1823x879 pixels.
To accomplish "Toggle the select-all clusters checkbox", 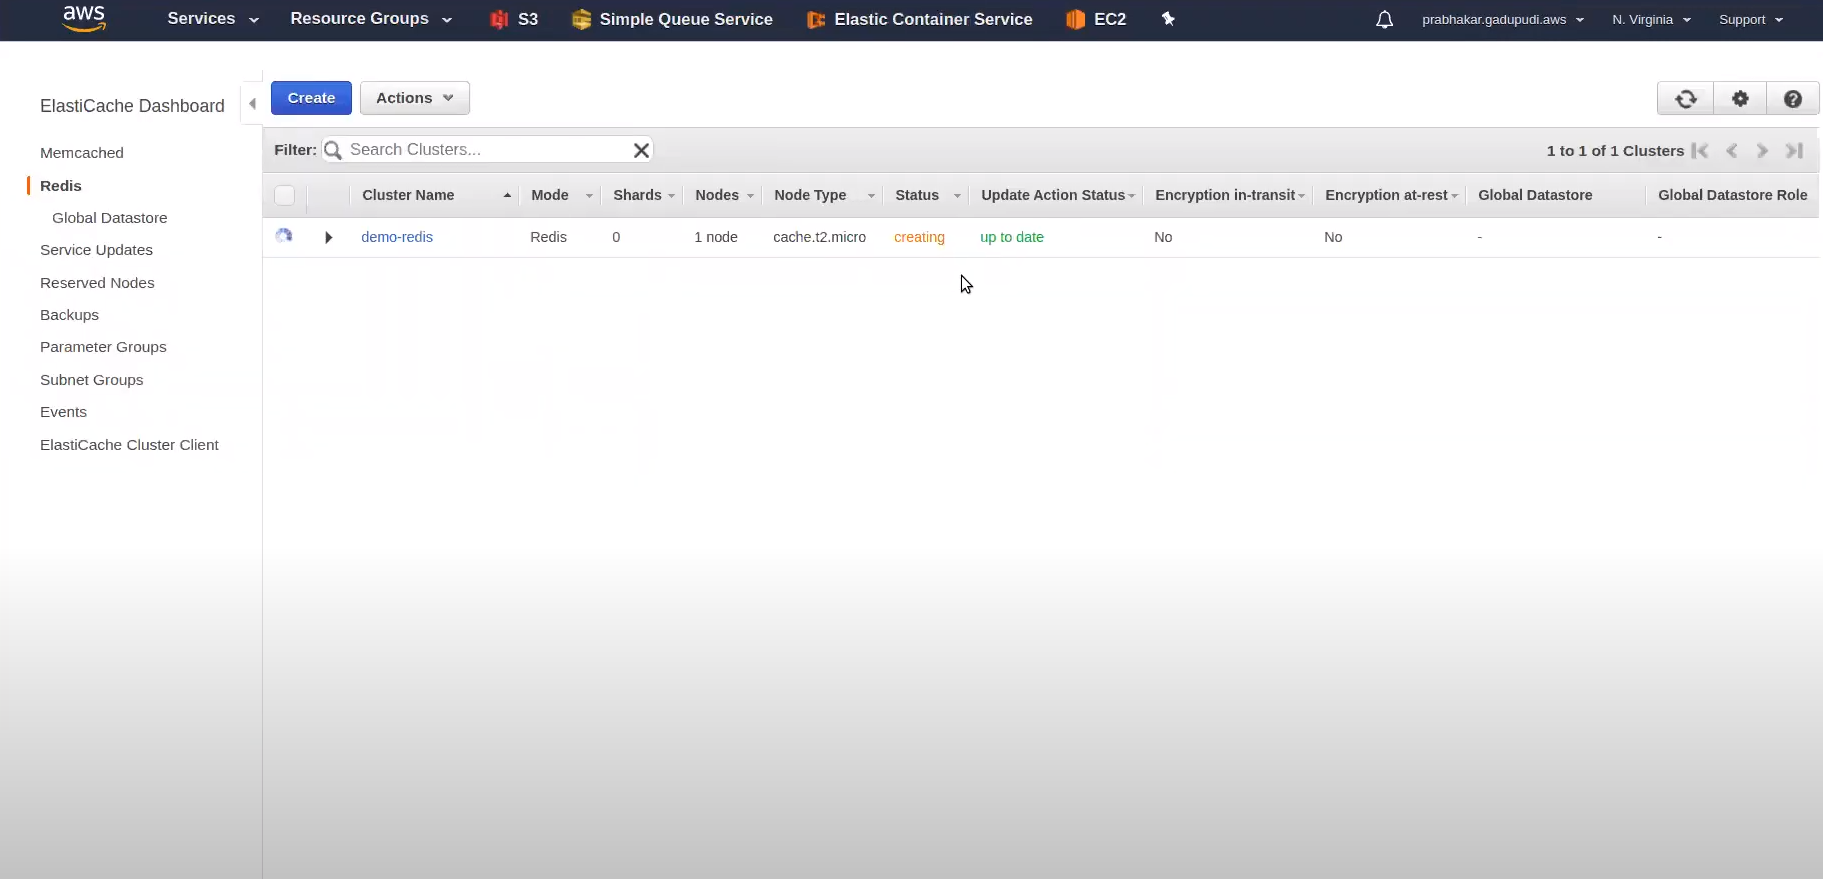I will (285, 195).
